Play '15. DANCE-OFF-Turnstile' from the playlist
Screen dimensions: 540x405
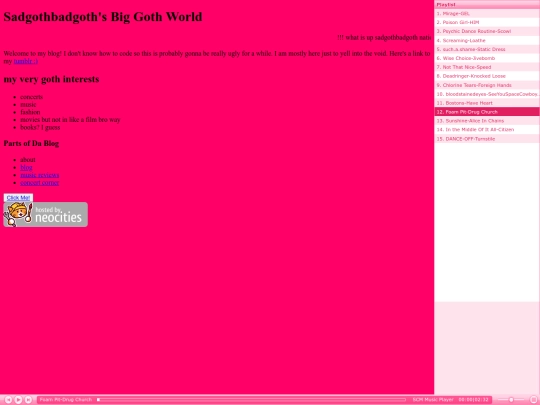[x=487, y=139]
